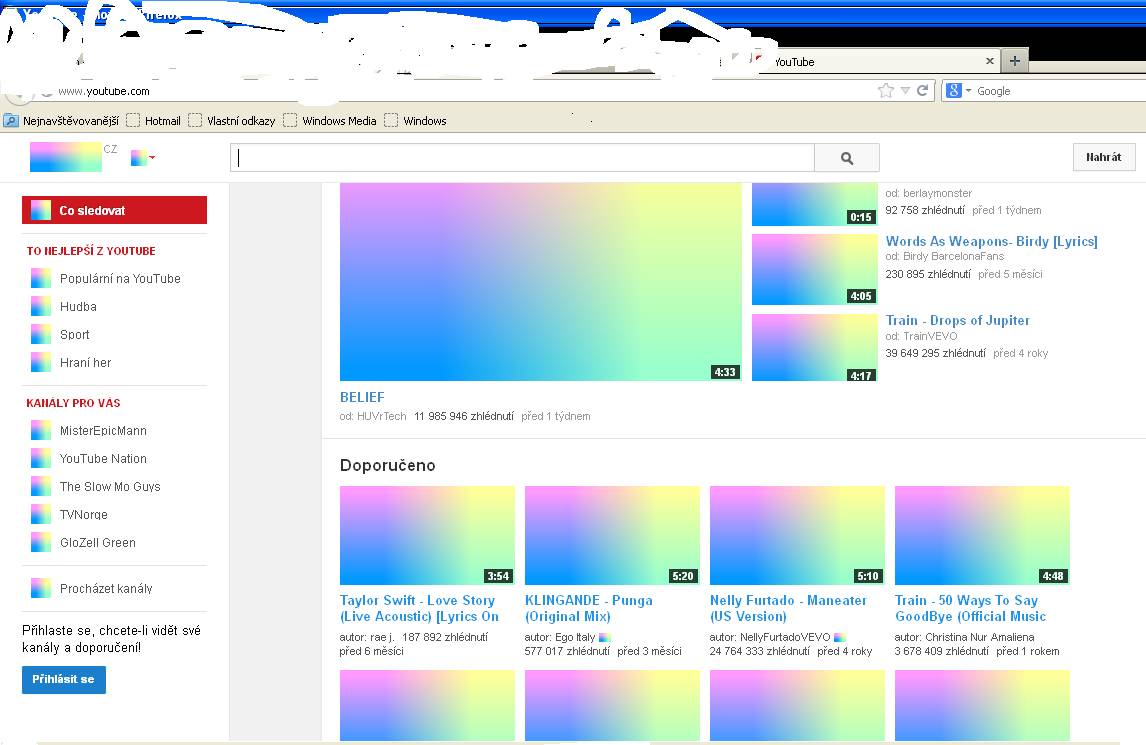Bookmark page with the star icon
The height and width of the screenshot is (745, 1146).
(886, 91)
